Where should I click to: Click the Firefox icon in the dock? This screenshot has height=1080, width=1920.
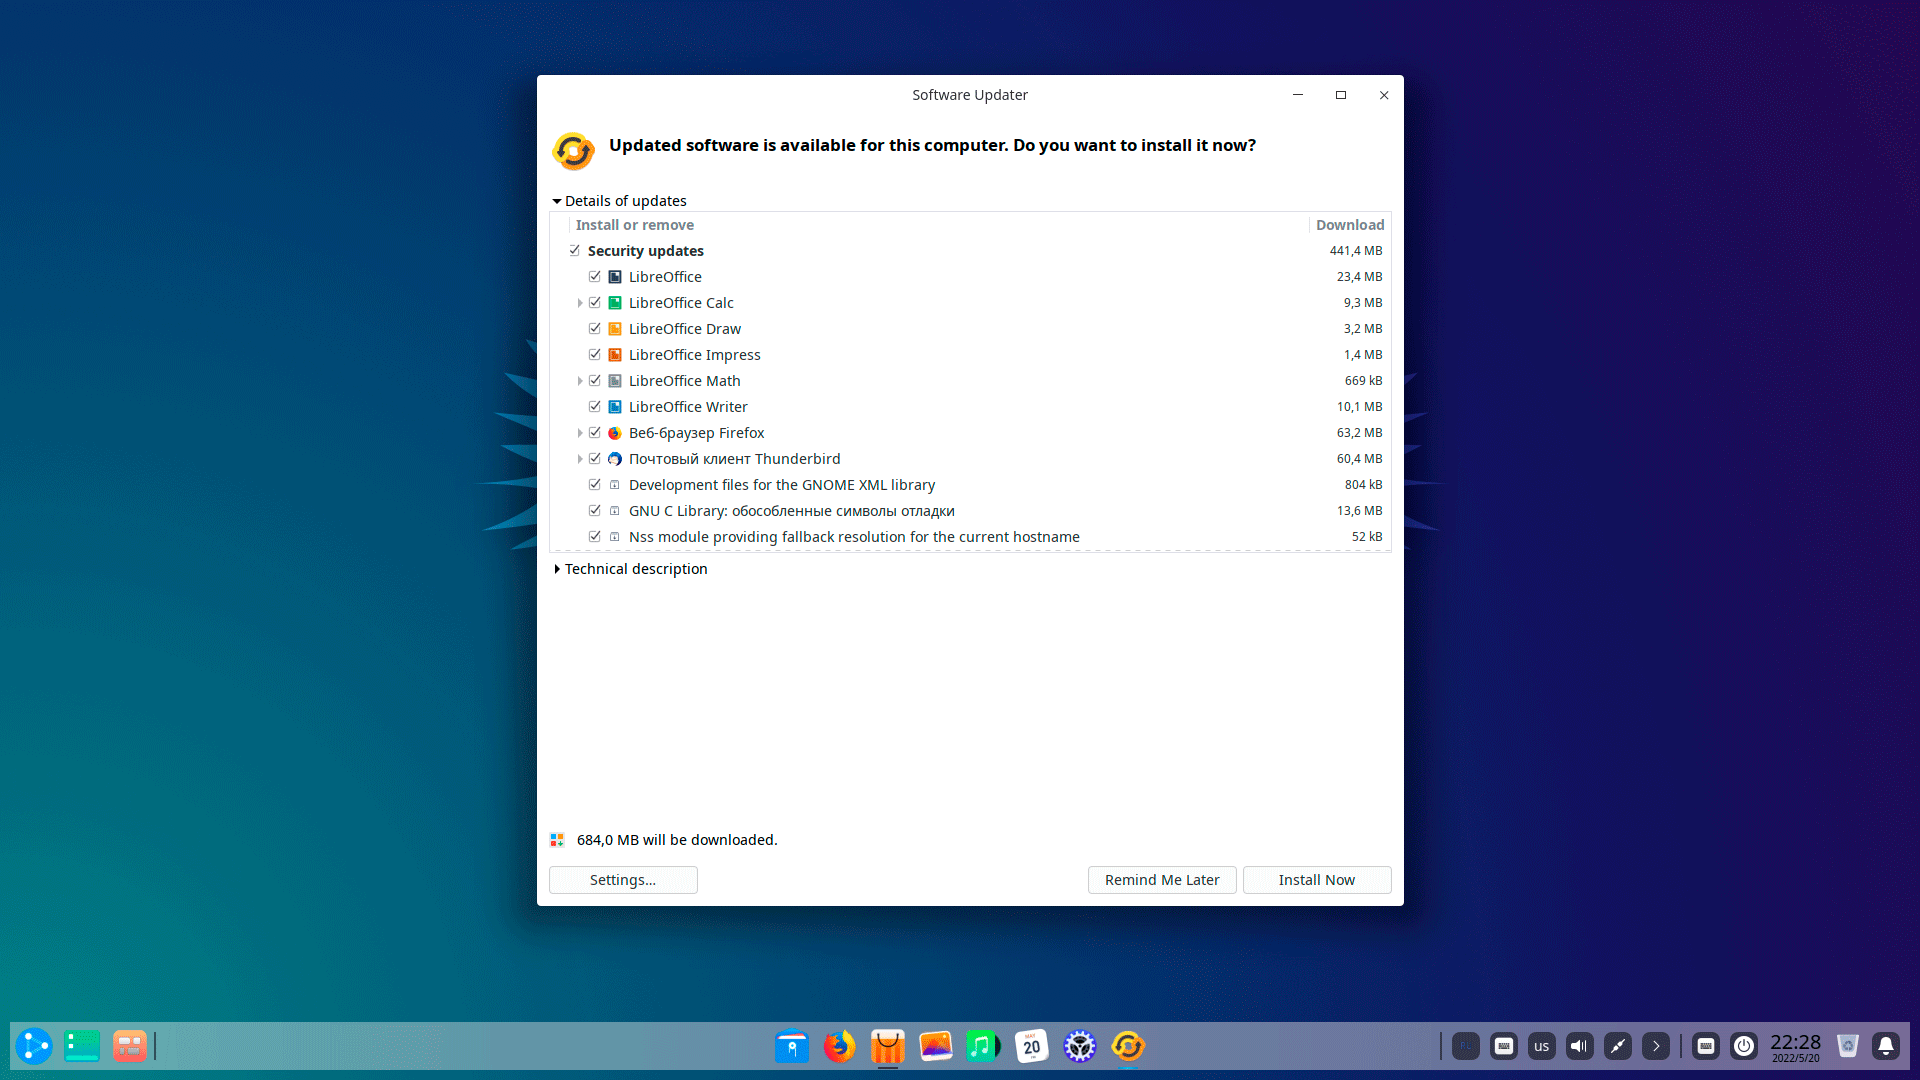pos(839,1046)
